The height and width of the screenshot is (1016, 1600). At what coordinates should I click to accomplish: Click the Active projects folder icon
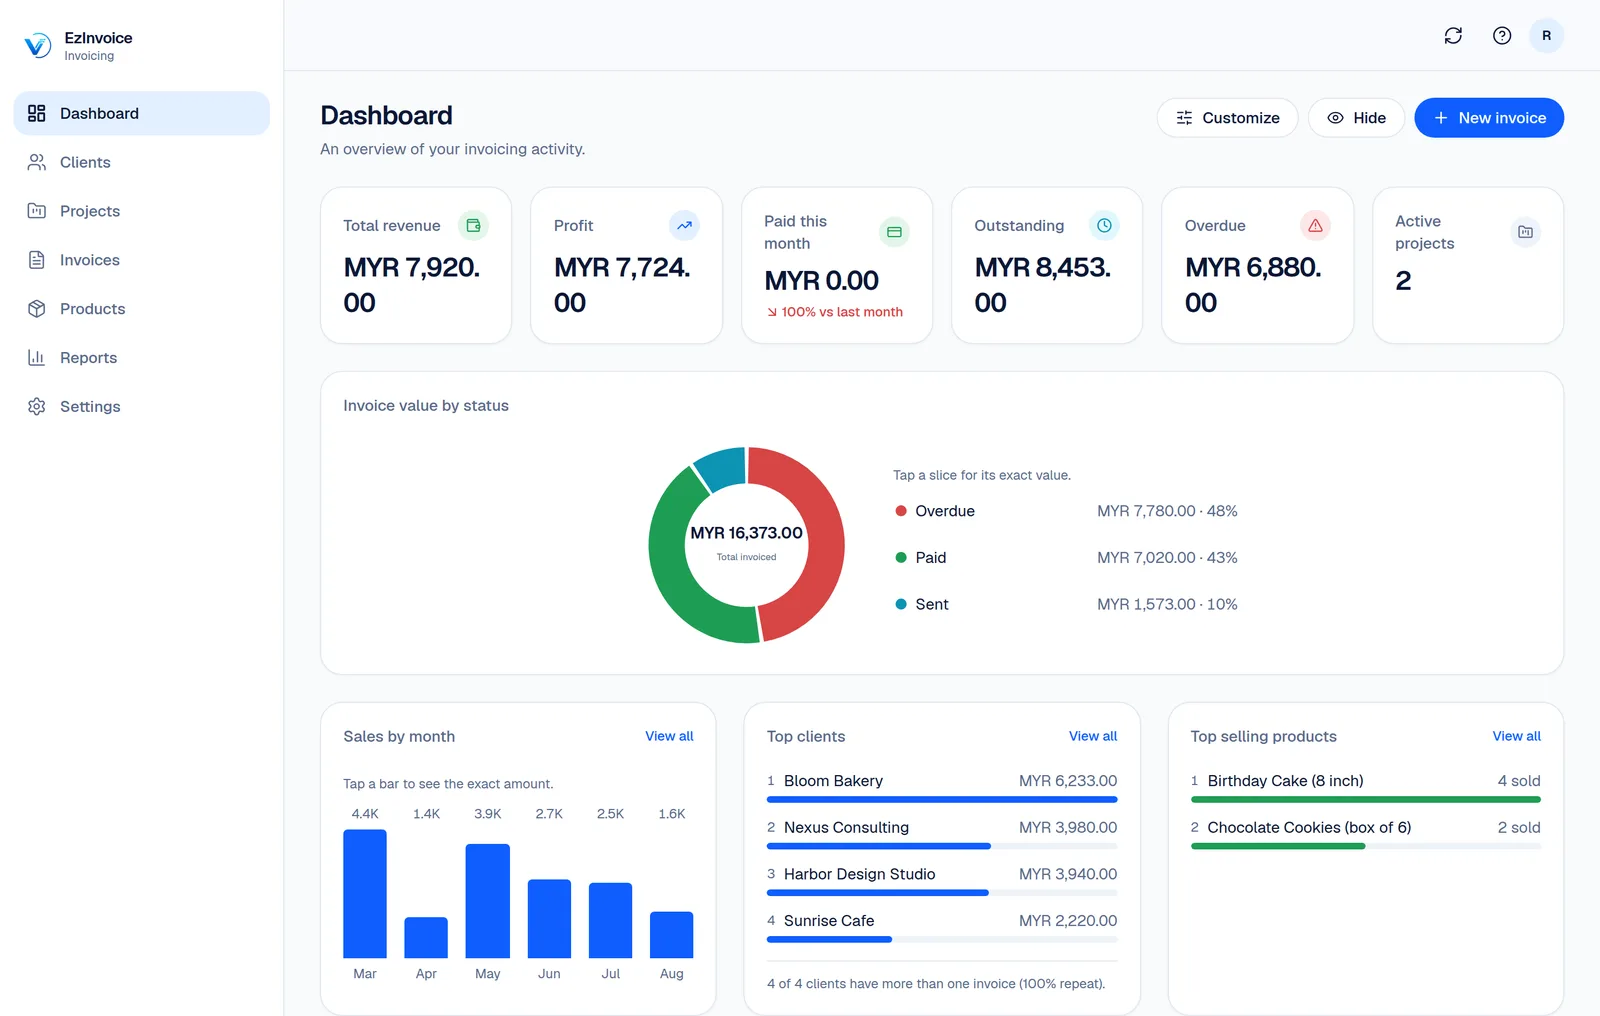1525,232
